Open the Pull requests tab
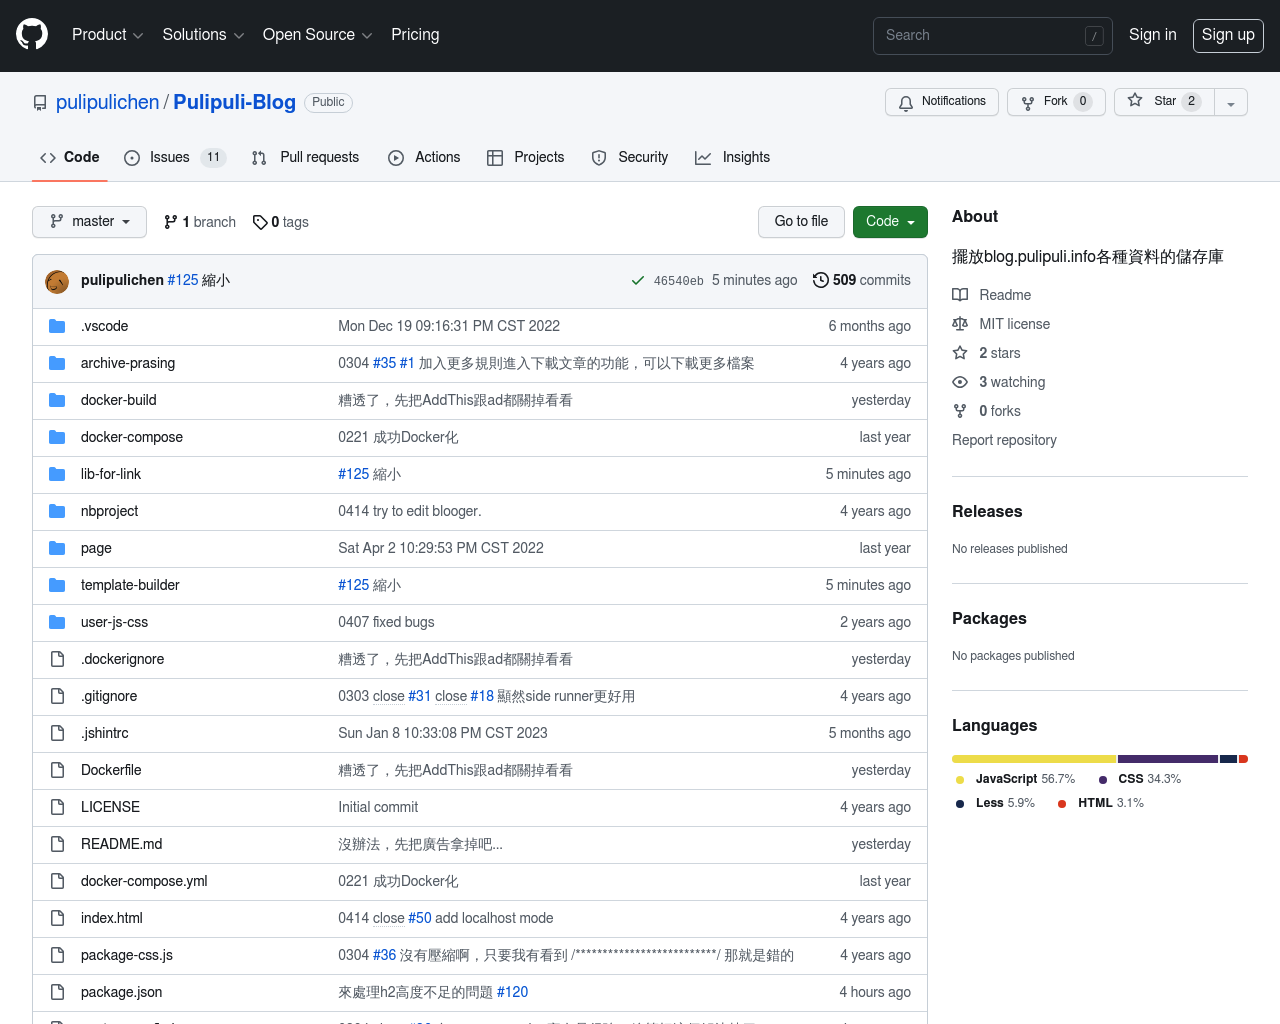Image resolution: width=1280 pixels, height=1024 pixels. [305, 158]
